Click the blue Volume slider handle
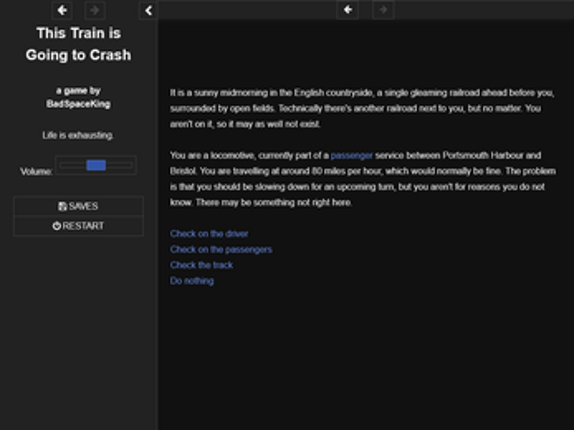The width and height of the screenshot is (574, 430). (x=96, y=165)
